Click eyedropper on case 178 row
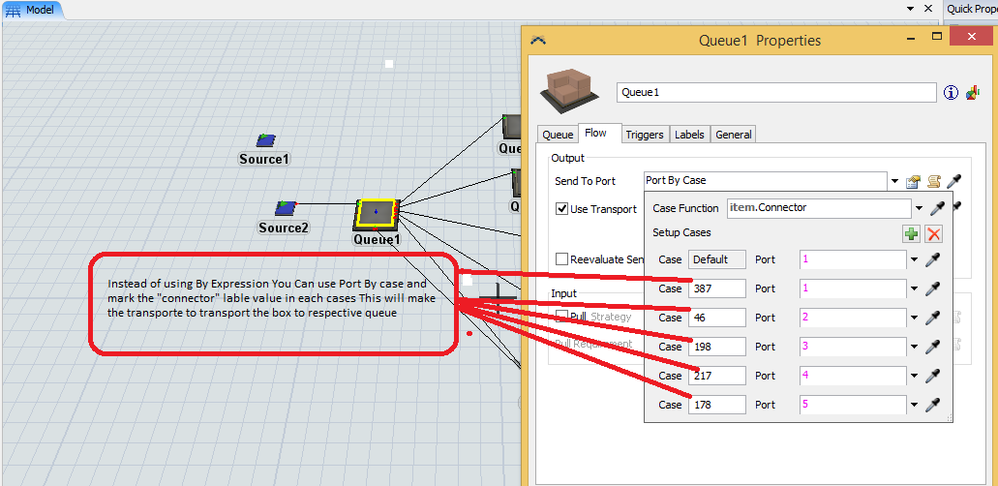 (933, 405)
